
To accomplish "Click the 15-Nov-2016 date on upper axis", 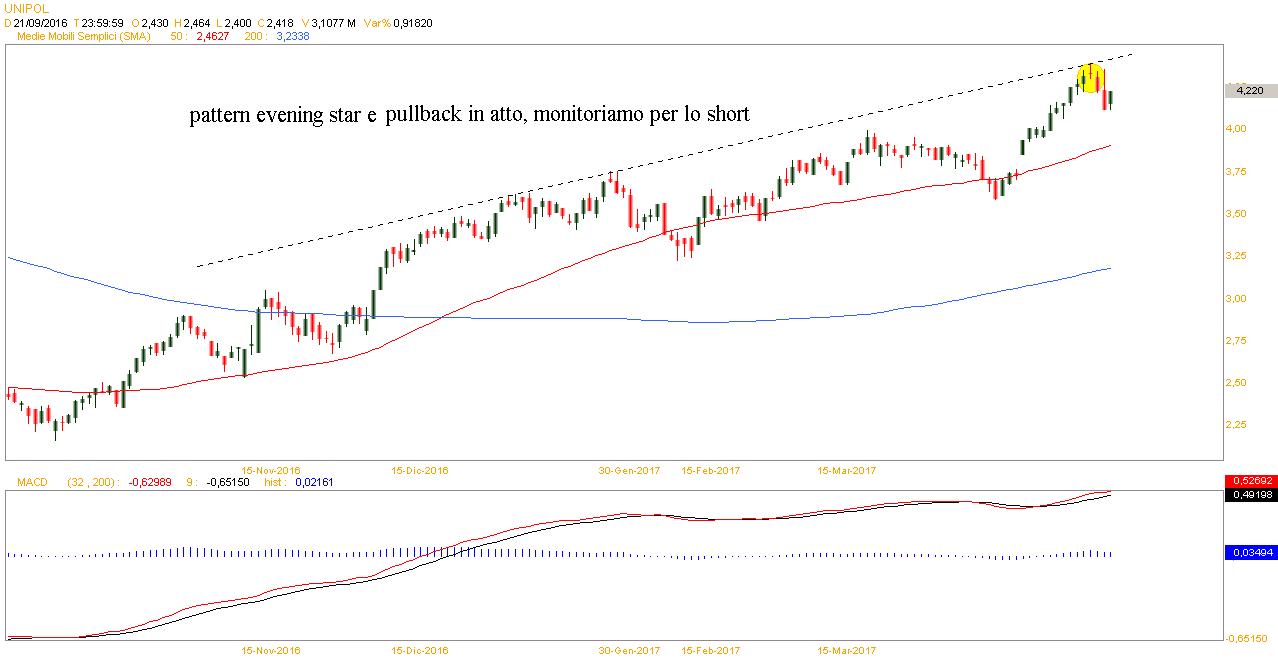I will point(270,469).
